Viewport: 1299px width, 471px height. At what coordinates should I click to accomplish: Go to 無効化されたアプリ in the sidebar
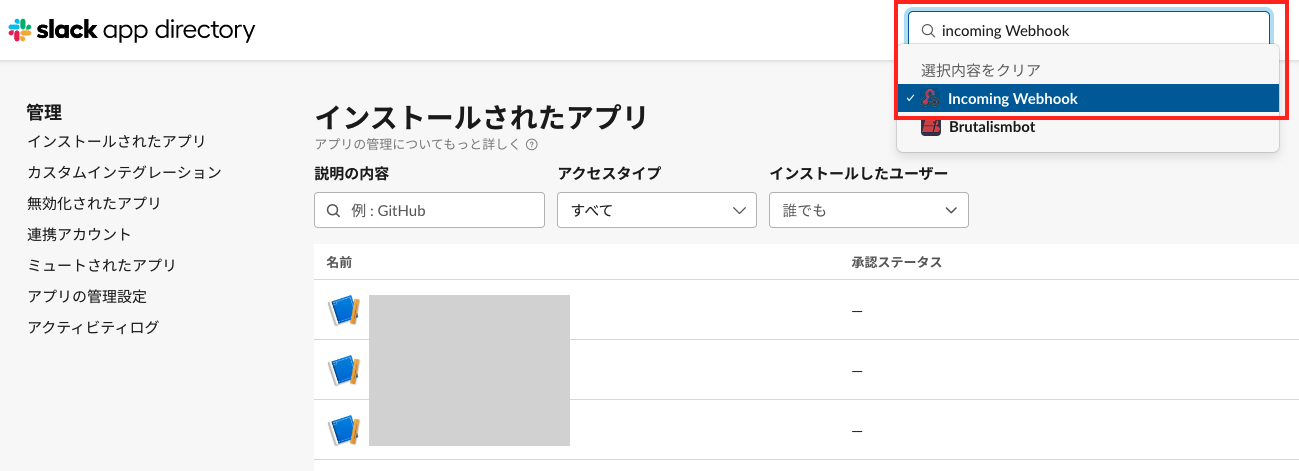click(x=94, y=203)
